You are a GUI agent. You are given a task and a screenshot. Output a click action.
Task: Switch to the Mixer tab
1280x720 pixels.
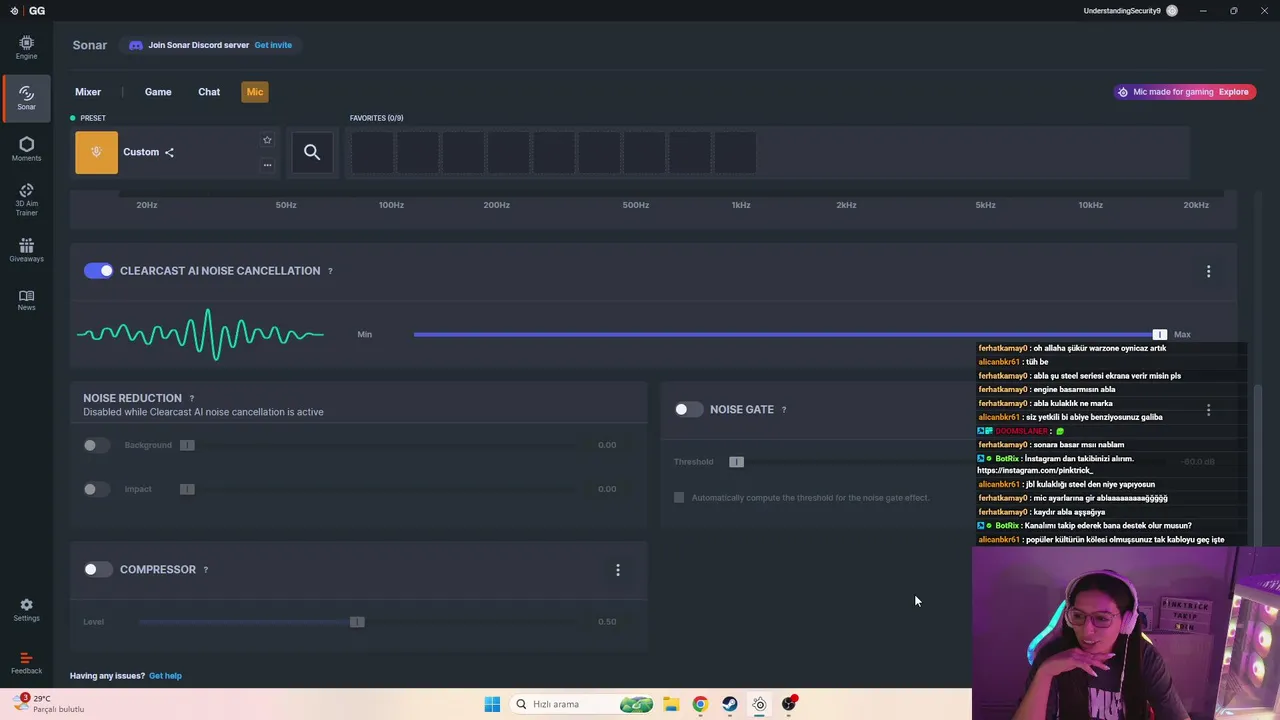(x=88, y=92)
